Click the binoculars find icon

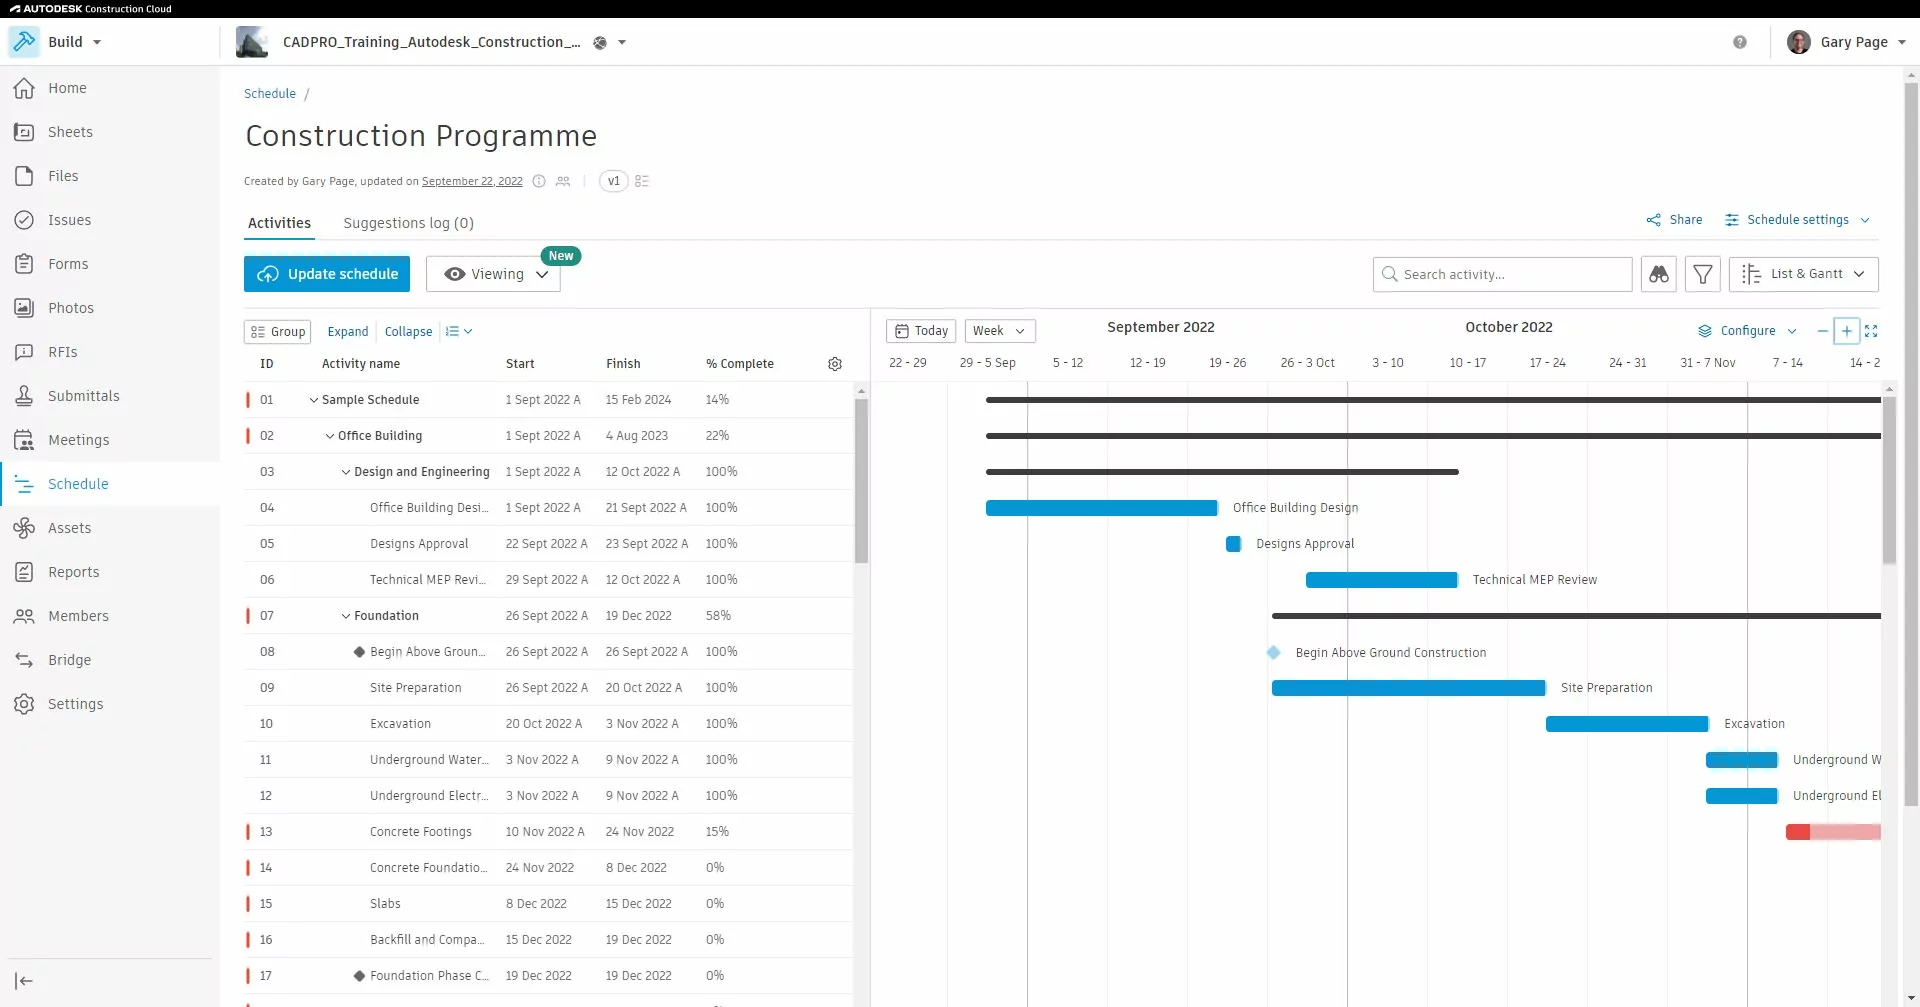[1658, 274]
